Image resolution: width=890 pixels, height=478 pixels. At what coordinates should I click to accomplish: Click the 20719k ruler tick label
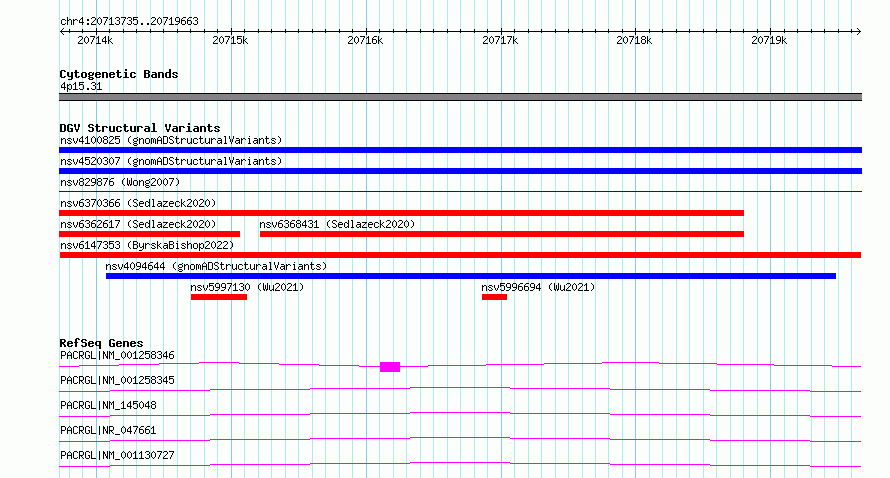coord(769,40)
